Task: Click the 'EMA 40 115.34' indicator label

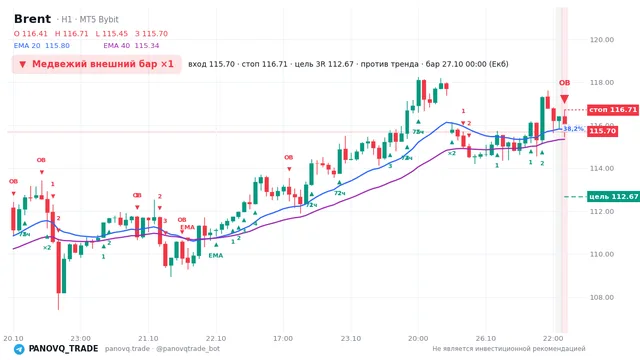Action: pos(131,46)
